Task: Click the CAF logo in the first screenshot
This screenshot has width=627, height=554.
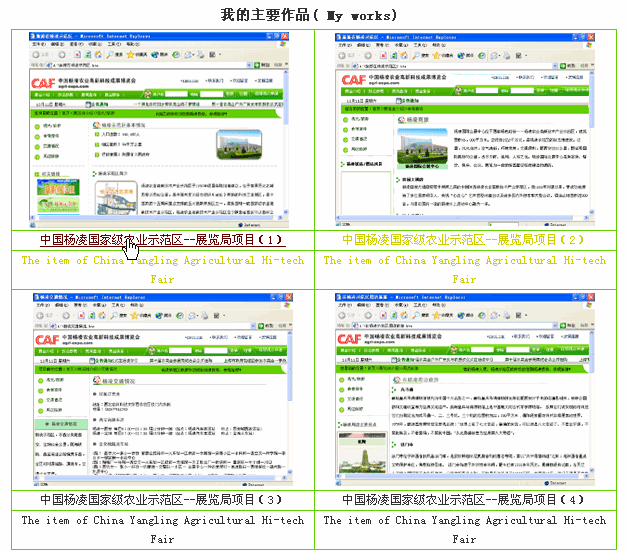Action: tap(42, 82)
